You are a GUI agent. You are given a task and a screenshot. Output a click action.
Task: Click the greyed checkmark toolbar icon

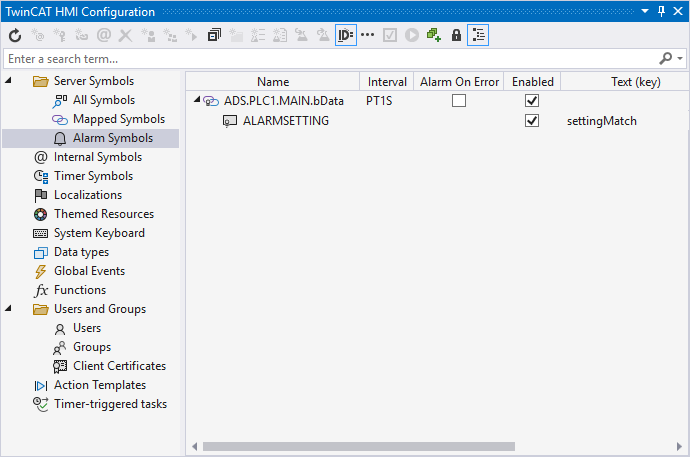390,35
